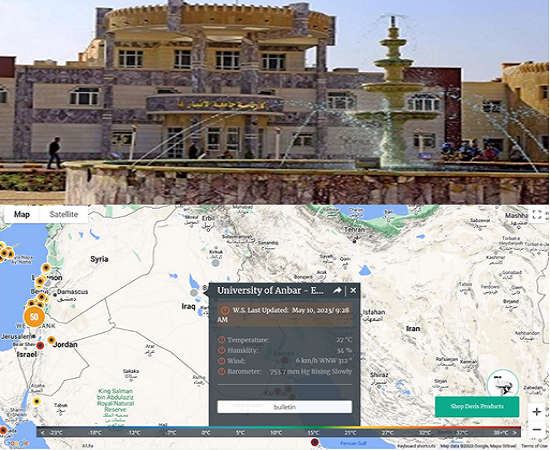
Task: Click the Tehran city label
Action: point(355,230)
